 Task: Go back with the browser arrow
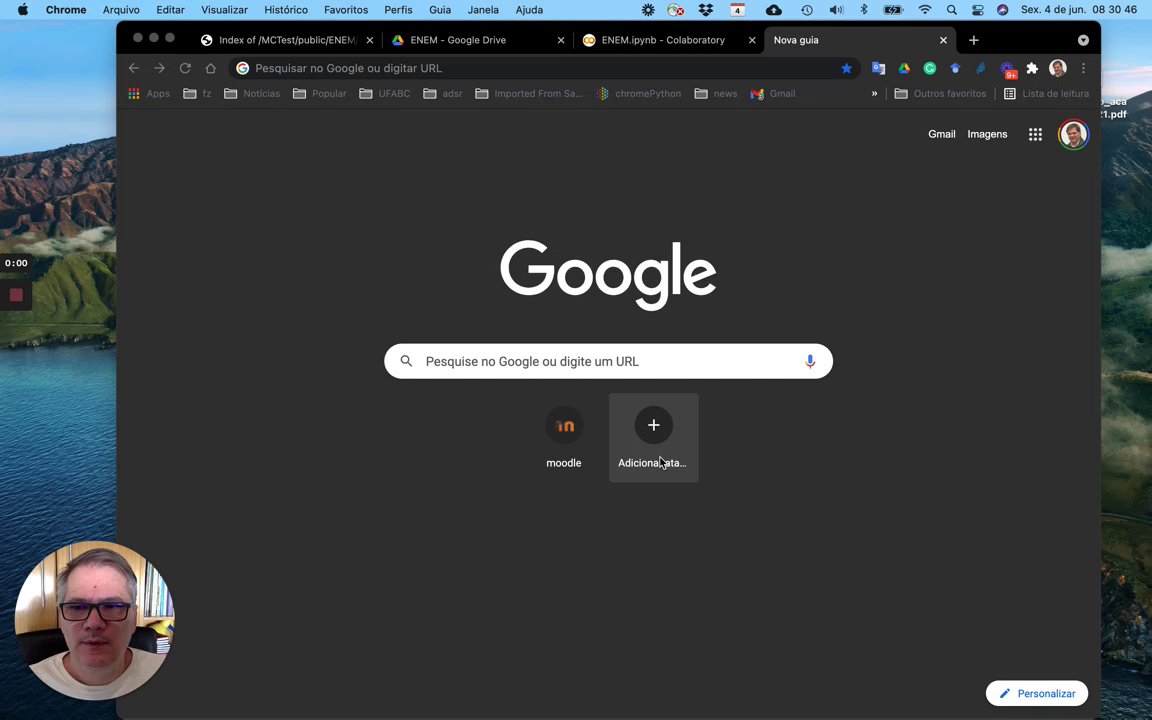coord(134,68)
